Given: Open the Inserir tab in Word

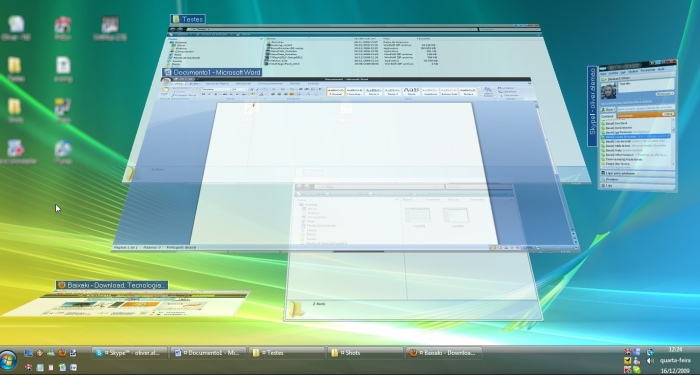Looking at the screenshot, I should tap(194, 83).
